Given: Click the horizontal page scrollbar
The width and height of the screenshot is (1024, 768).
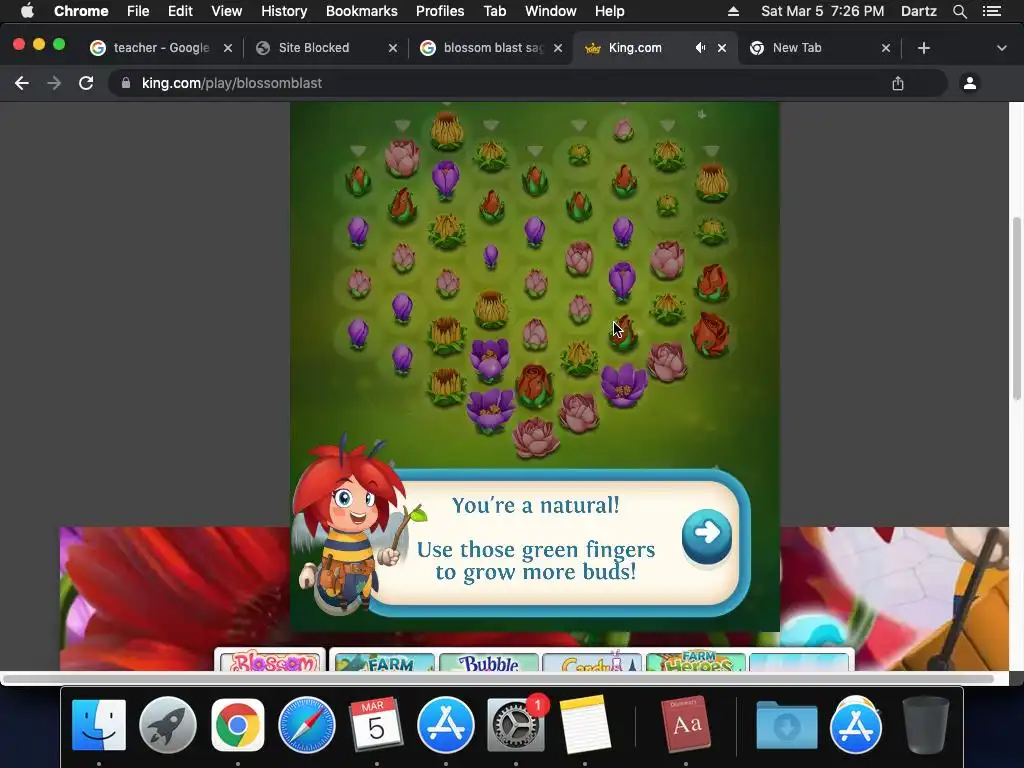Looking at the screenshot, I should (x=499, y=679).
